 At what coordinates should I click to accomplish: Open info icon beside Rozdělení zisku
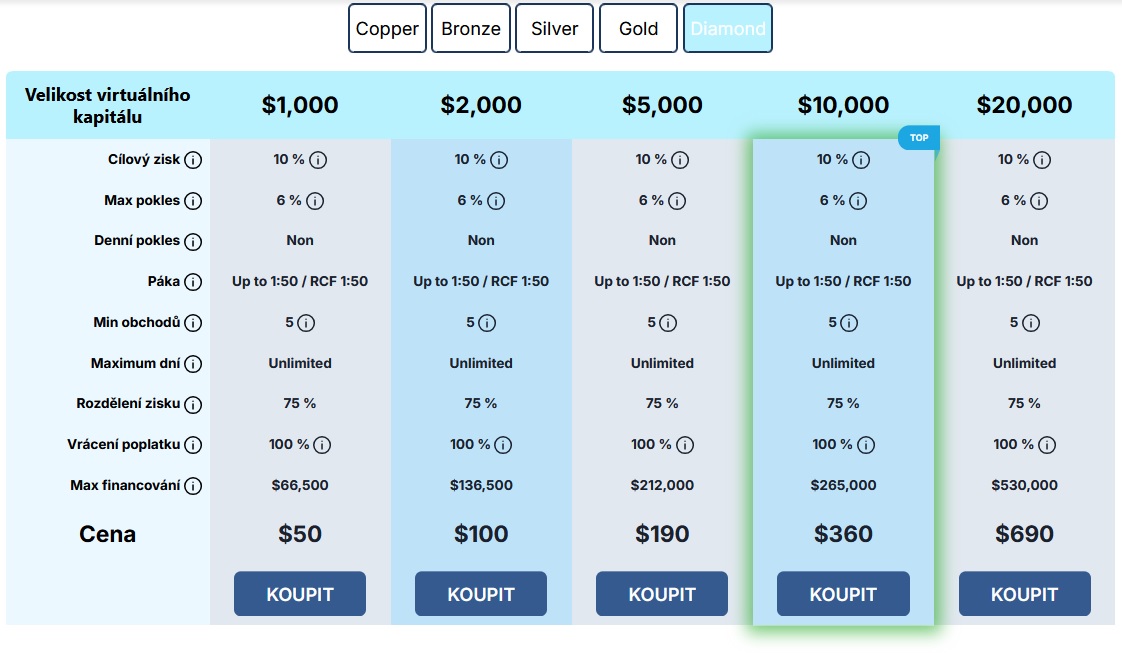(x=193, y=404)
